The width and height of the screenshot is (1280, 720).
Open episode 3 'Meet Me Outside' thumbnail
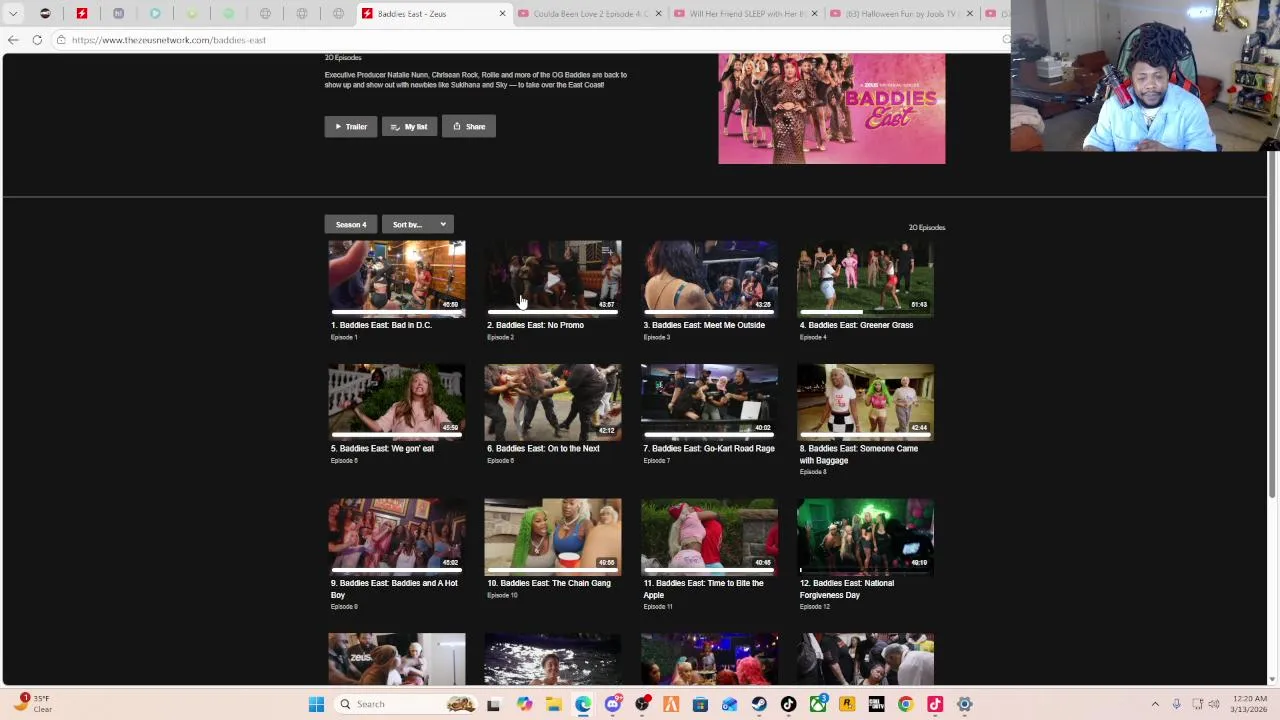(709, 277)
